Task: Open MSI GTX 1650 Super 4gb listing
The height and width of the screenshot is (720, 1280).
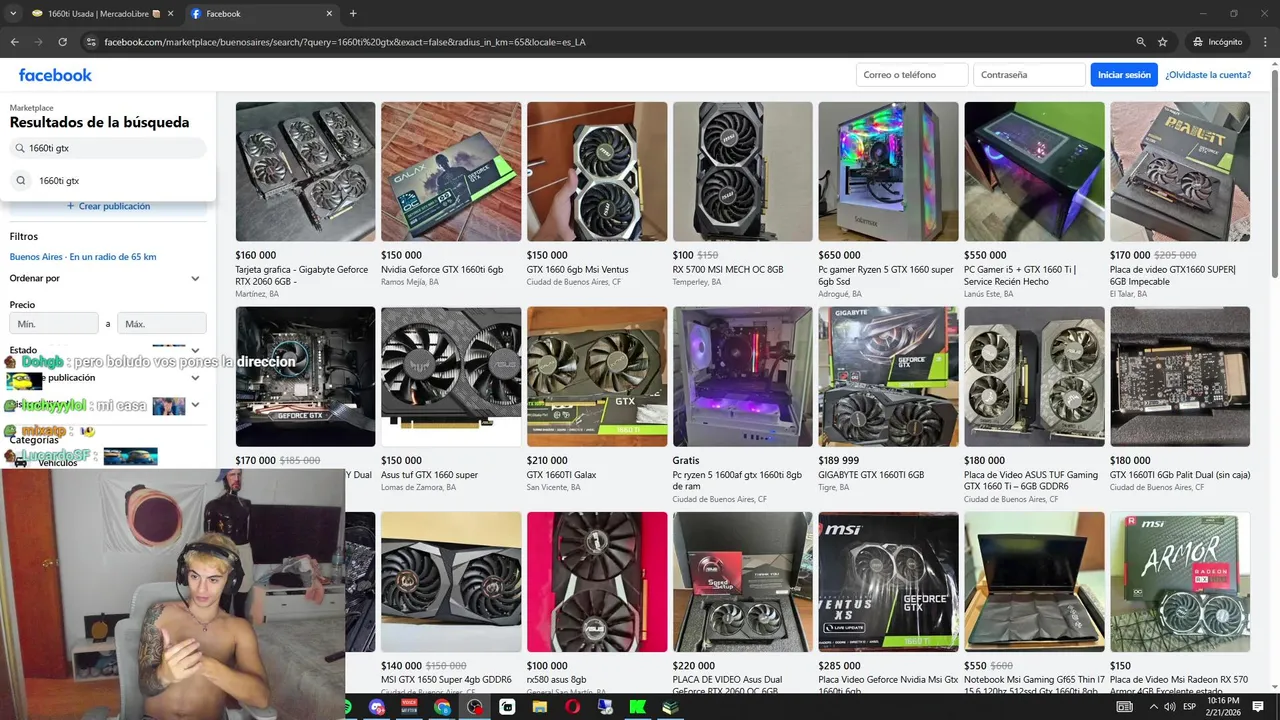Action: pos(451,602)
